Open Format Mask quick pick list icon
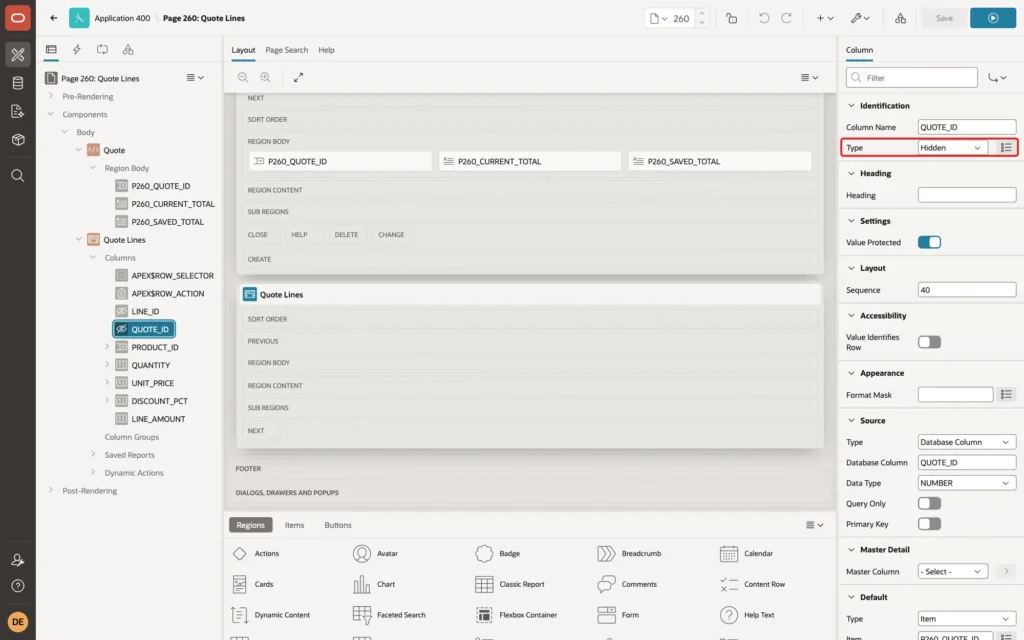1024x640 pixels. point(1006,394)
